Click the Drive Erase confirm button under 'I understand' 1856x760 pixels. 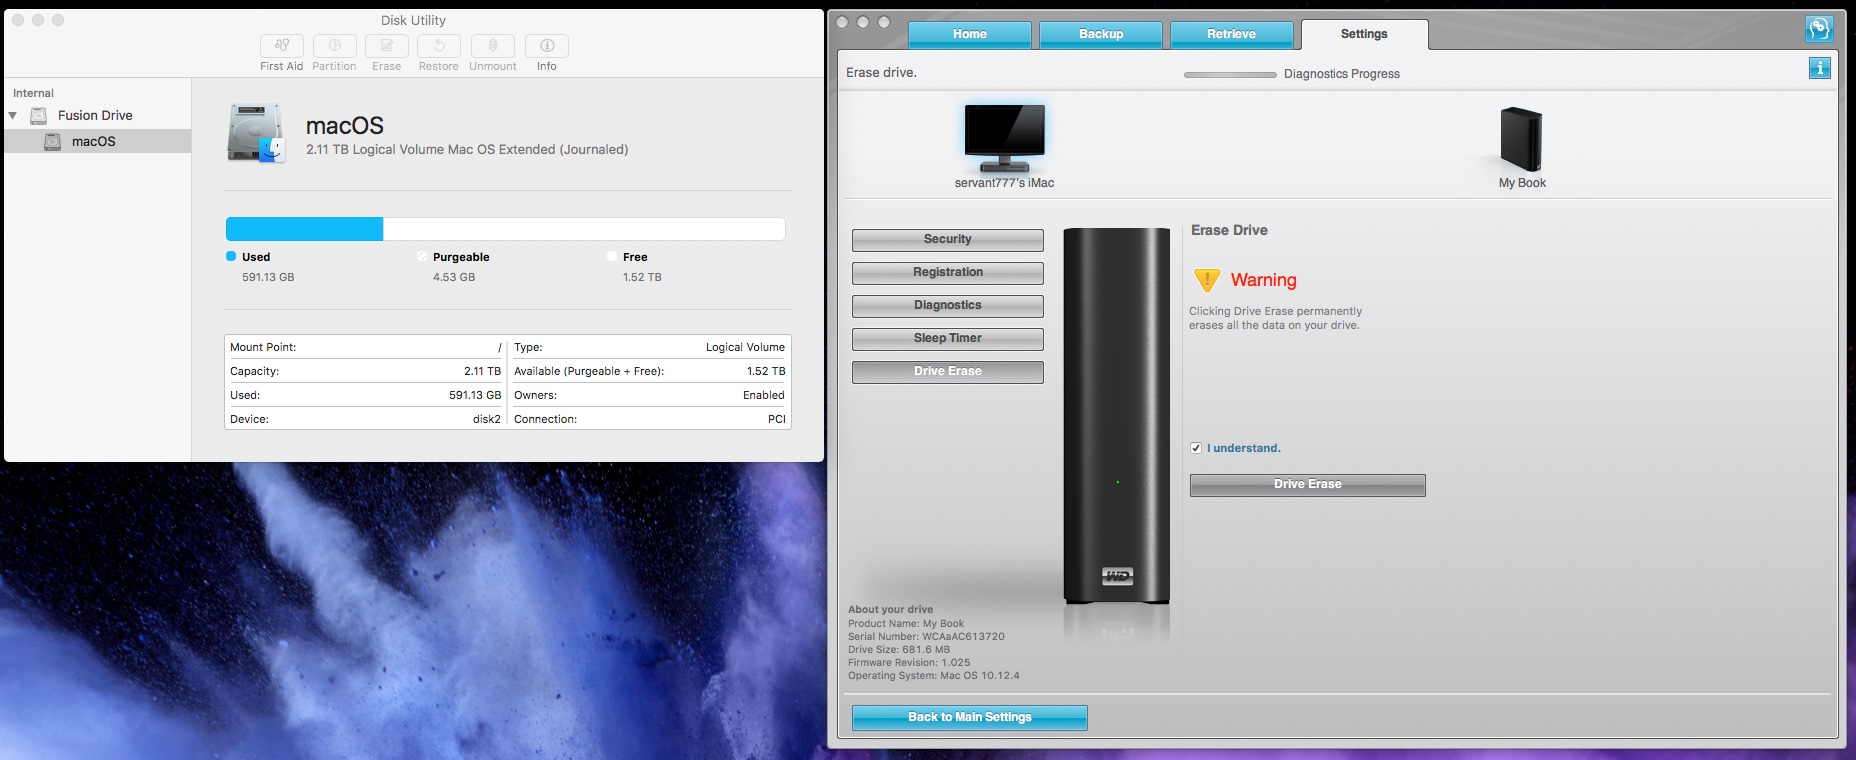tap(1308, 485)
